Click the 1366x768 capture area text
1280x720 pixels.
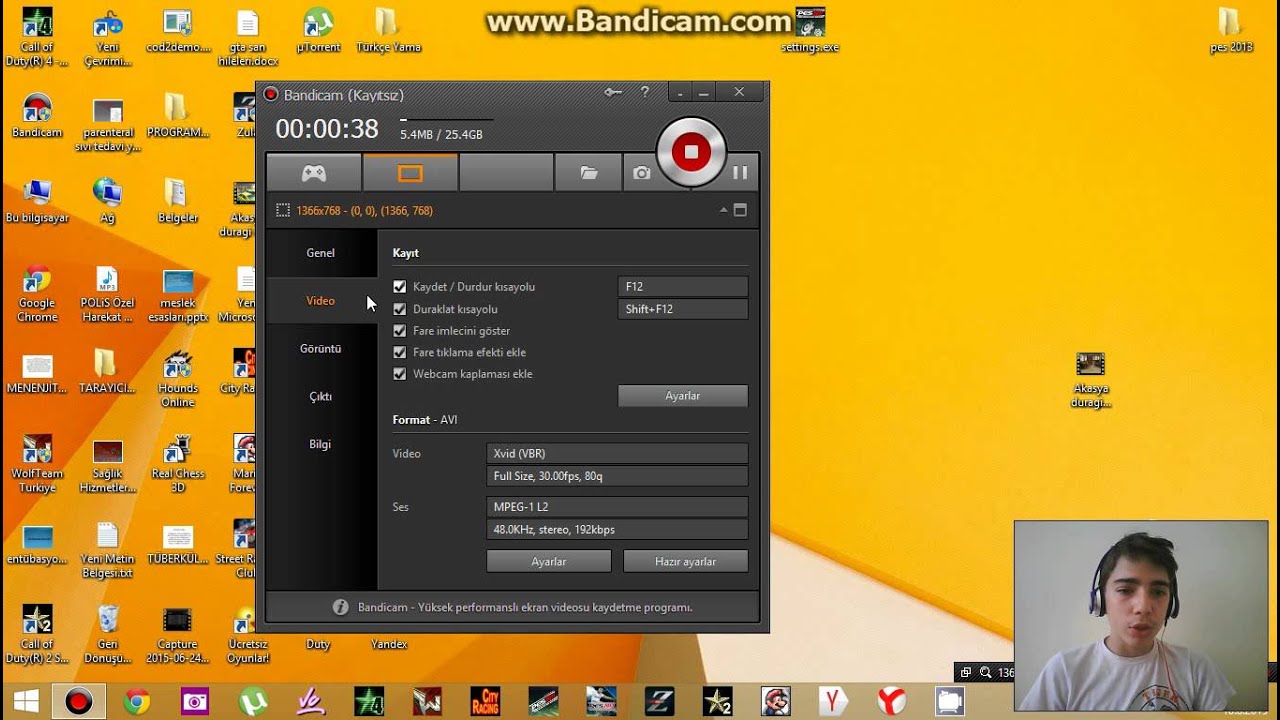(x=364, y=211)
